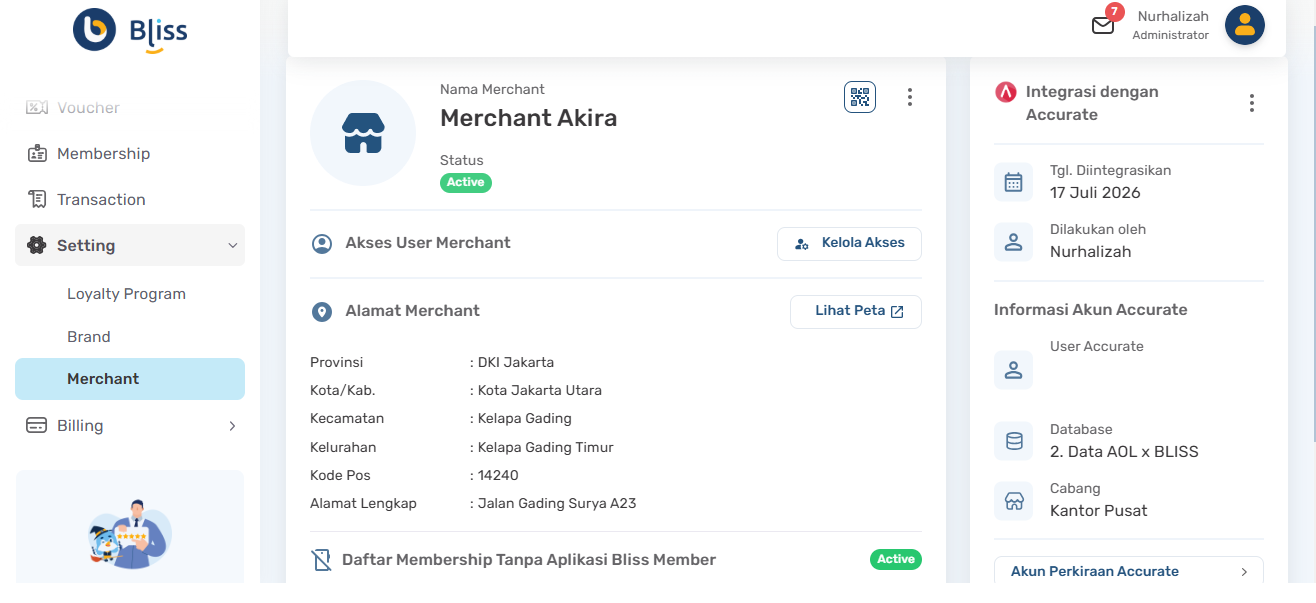Open the mail notifications icon
The width and height of the screenshot is (1316, 603).
point(1103,26)
